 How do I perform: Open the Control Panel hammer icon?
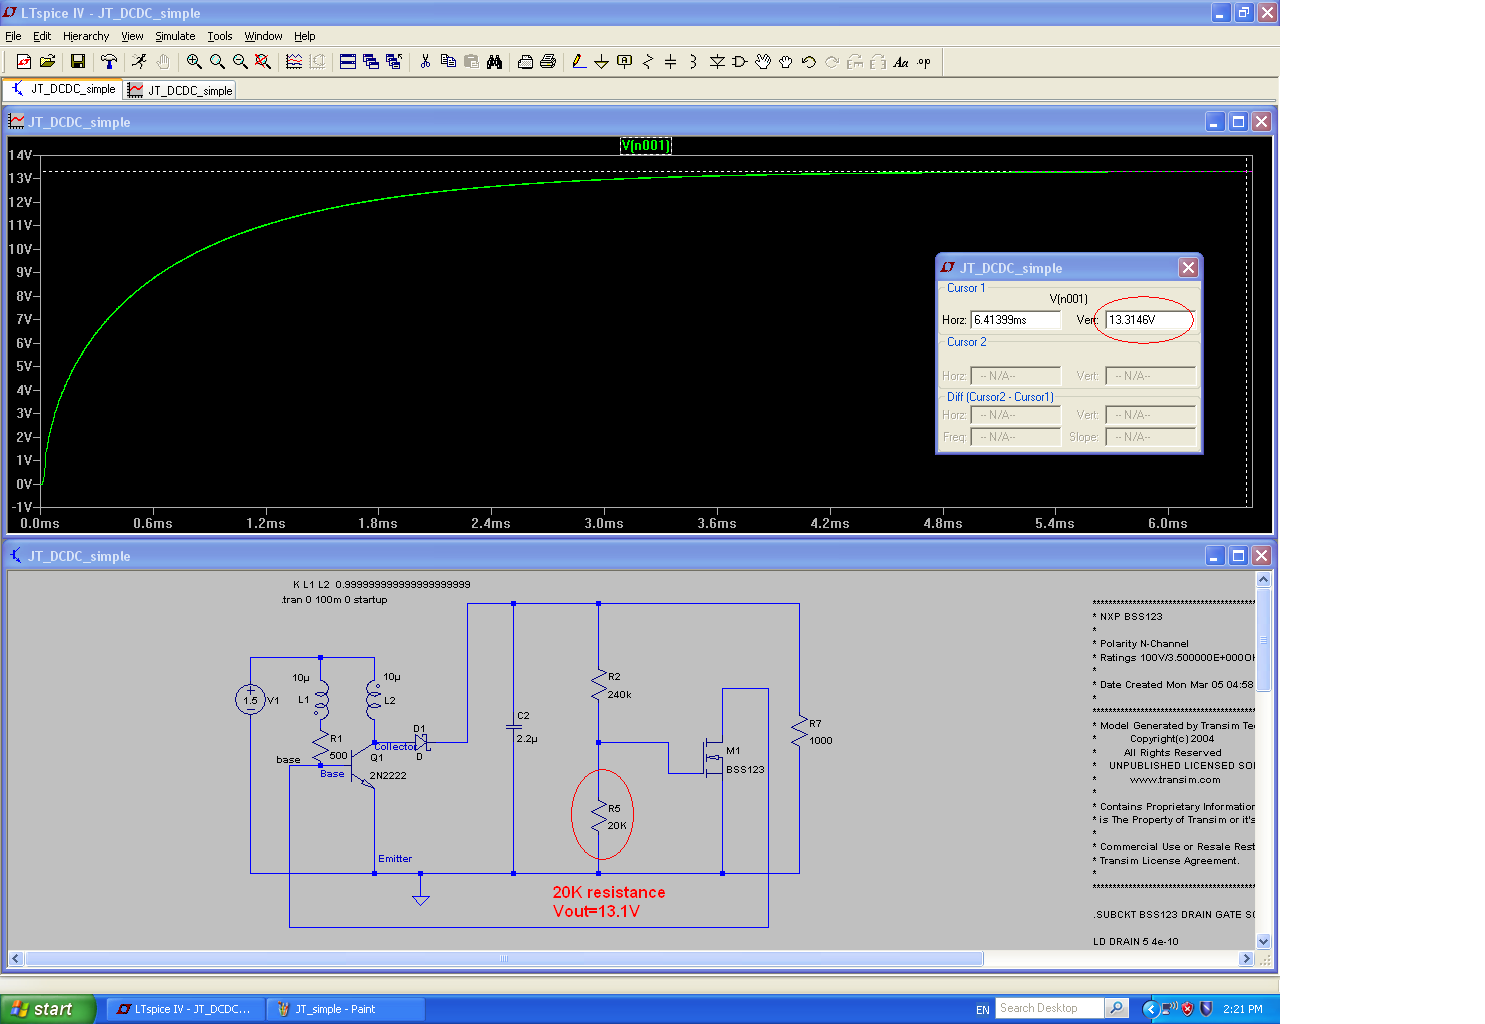tap(109, 62)
